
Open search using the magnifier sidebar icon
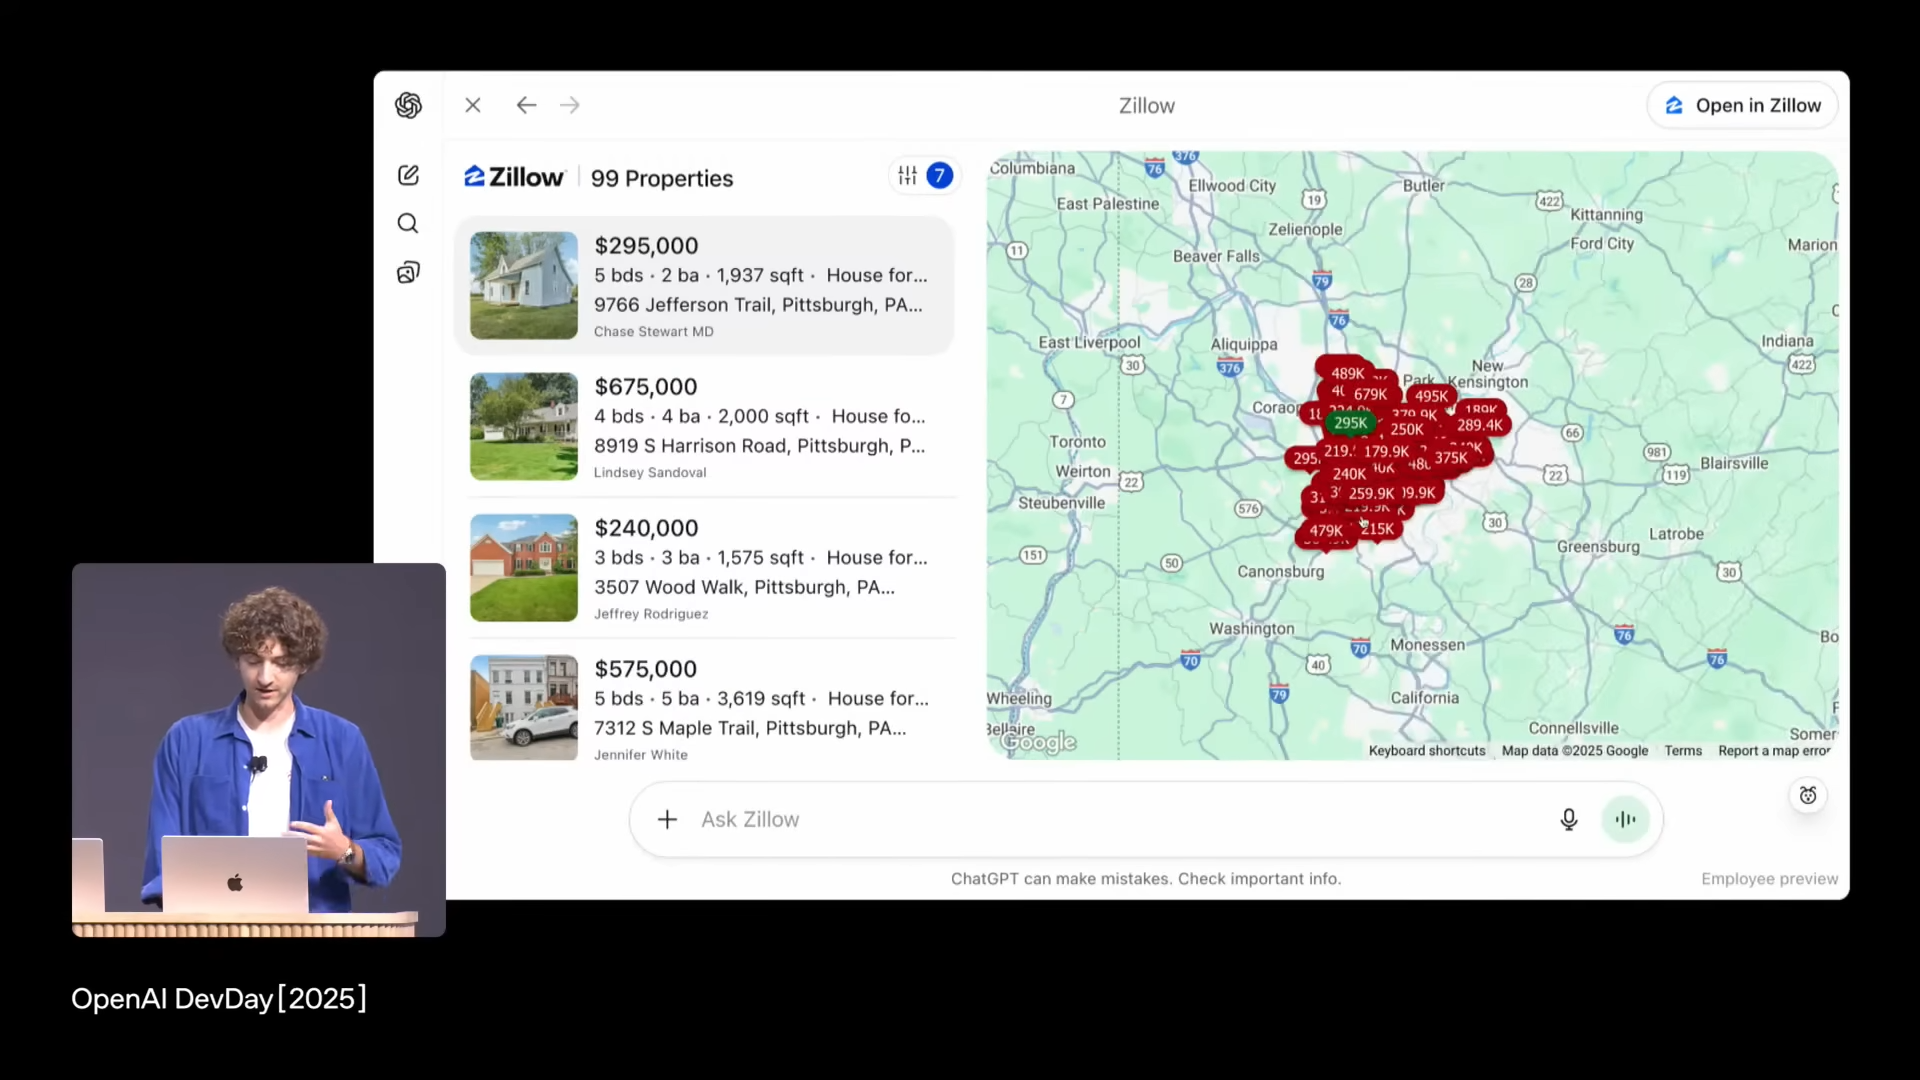click(408, 223)
